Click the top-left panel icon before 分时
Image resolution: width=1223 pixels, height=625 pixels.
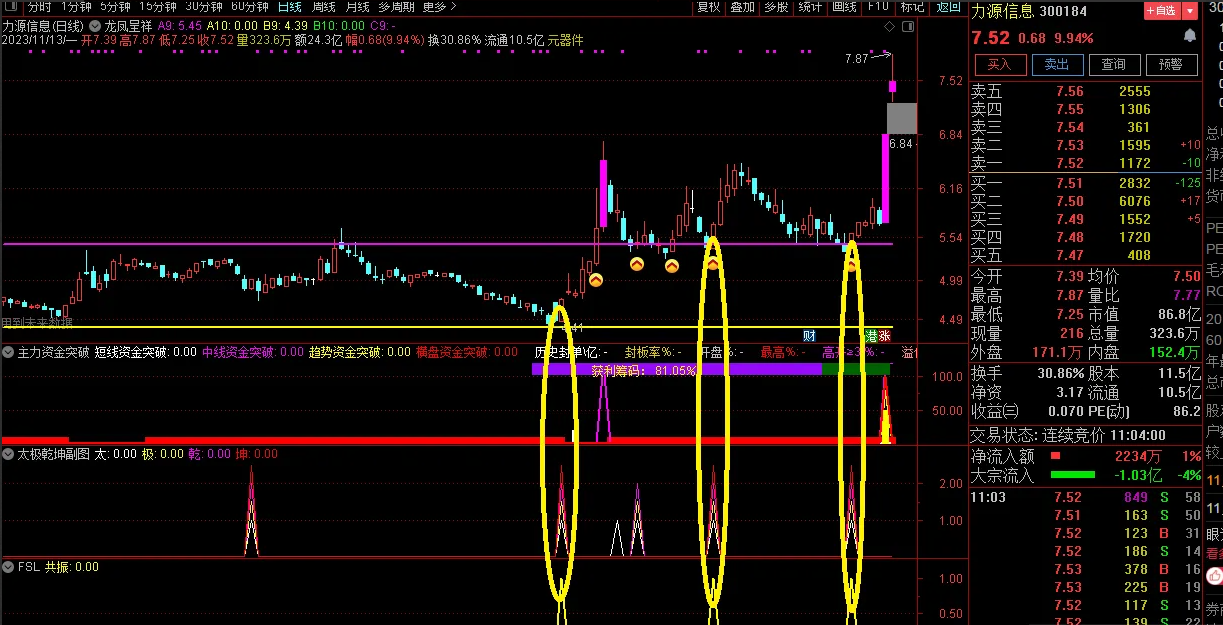point(12,7)
